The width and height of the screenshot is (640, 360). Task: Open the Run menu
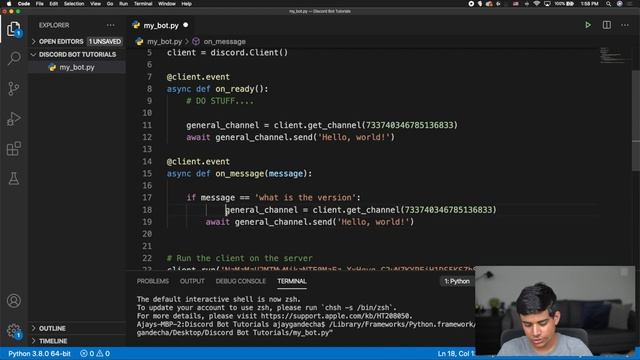tap(123, 4)
